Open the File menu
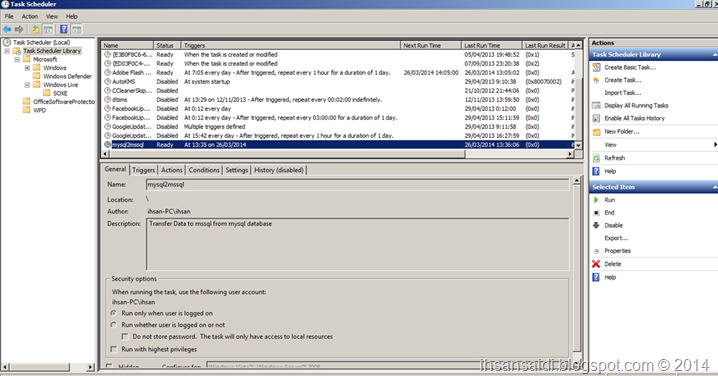Screen dimensions: 718x376 9,16
